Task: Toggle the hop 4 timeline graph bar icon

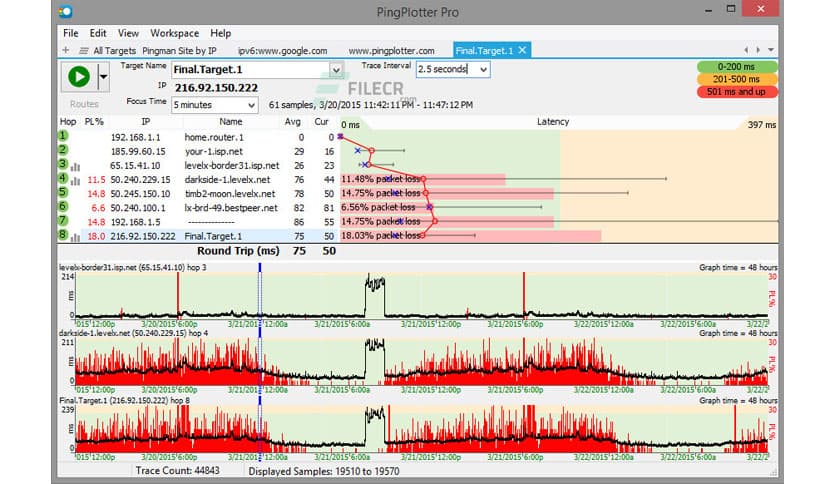Action: [x=75, y=181]
